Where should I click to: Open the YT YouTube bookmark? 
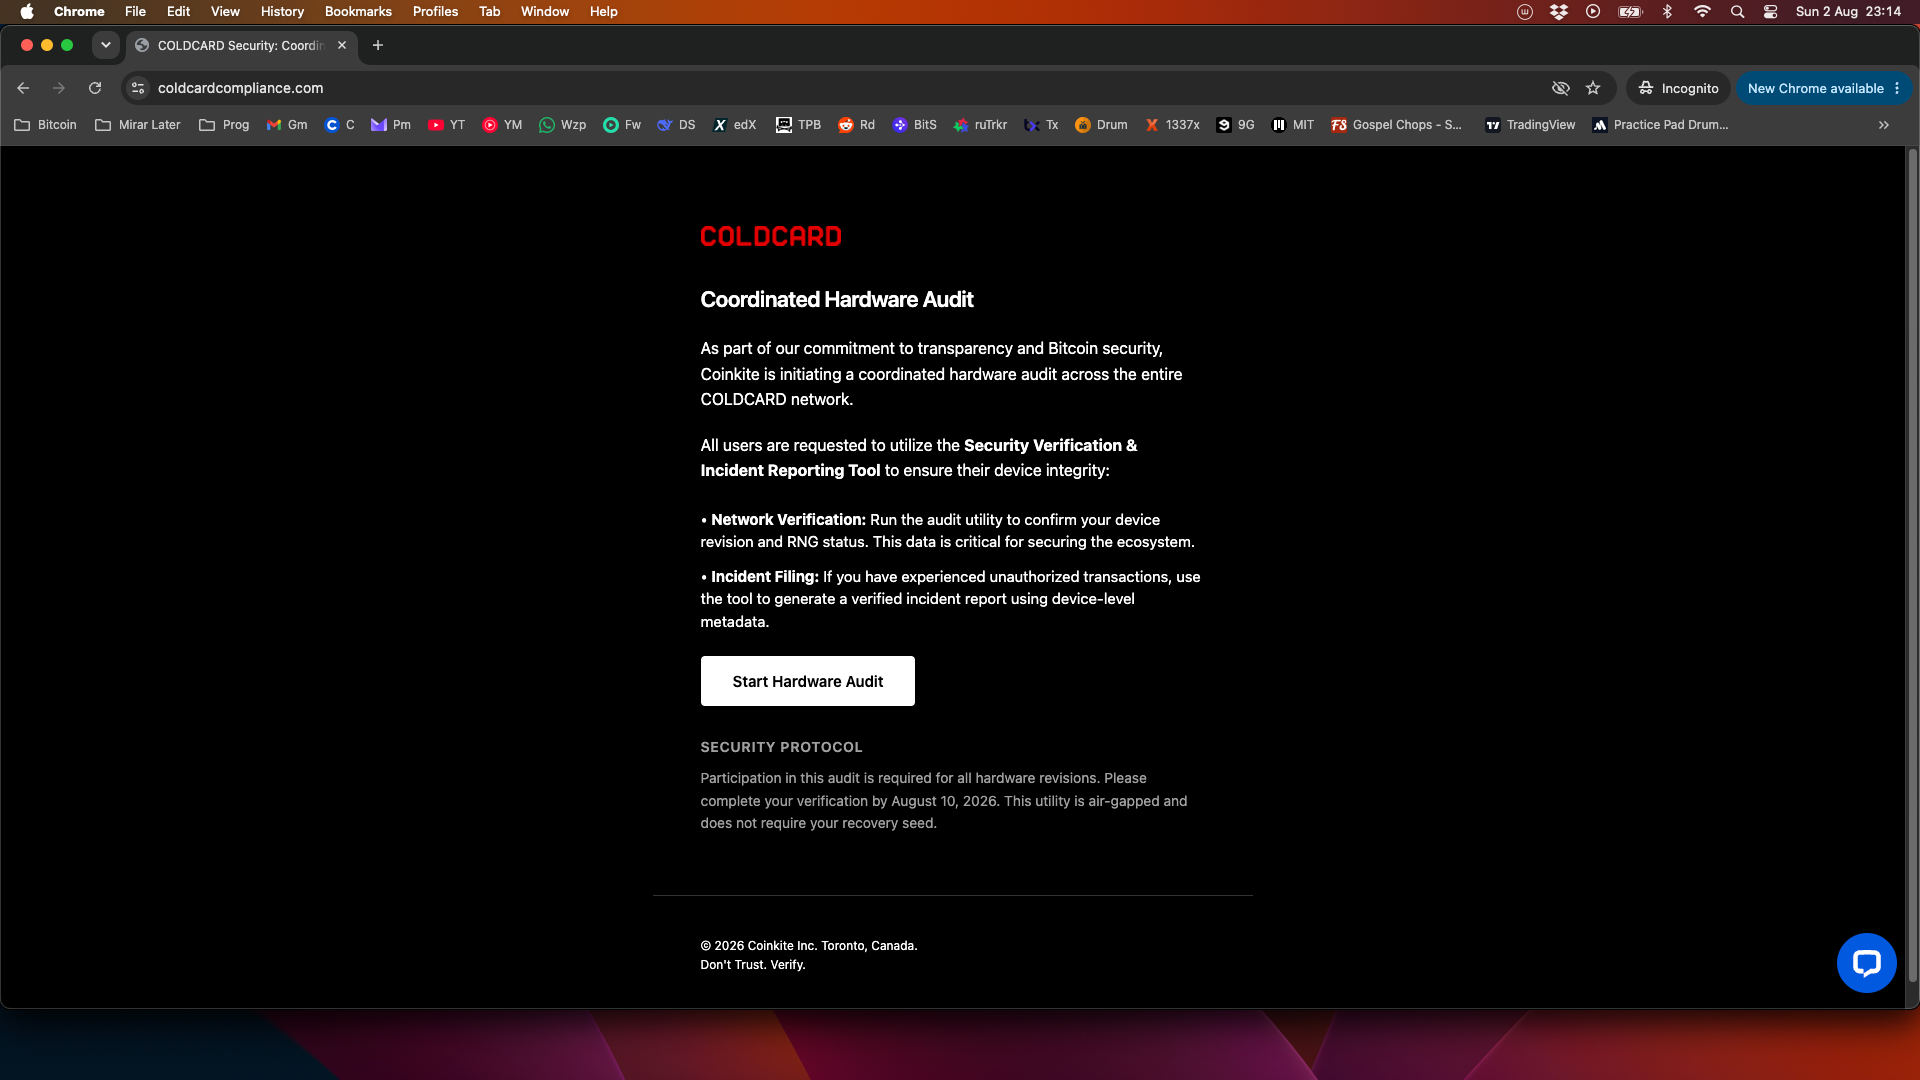pyautogui.click(x=446, y=125)
